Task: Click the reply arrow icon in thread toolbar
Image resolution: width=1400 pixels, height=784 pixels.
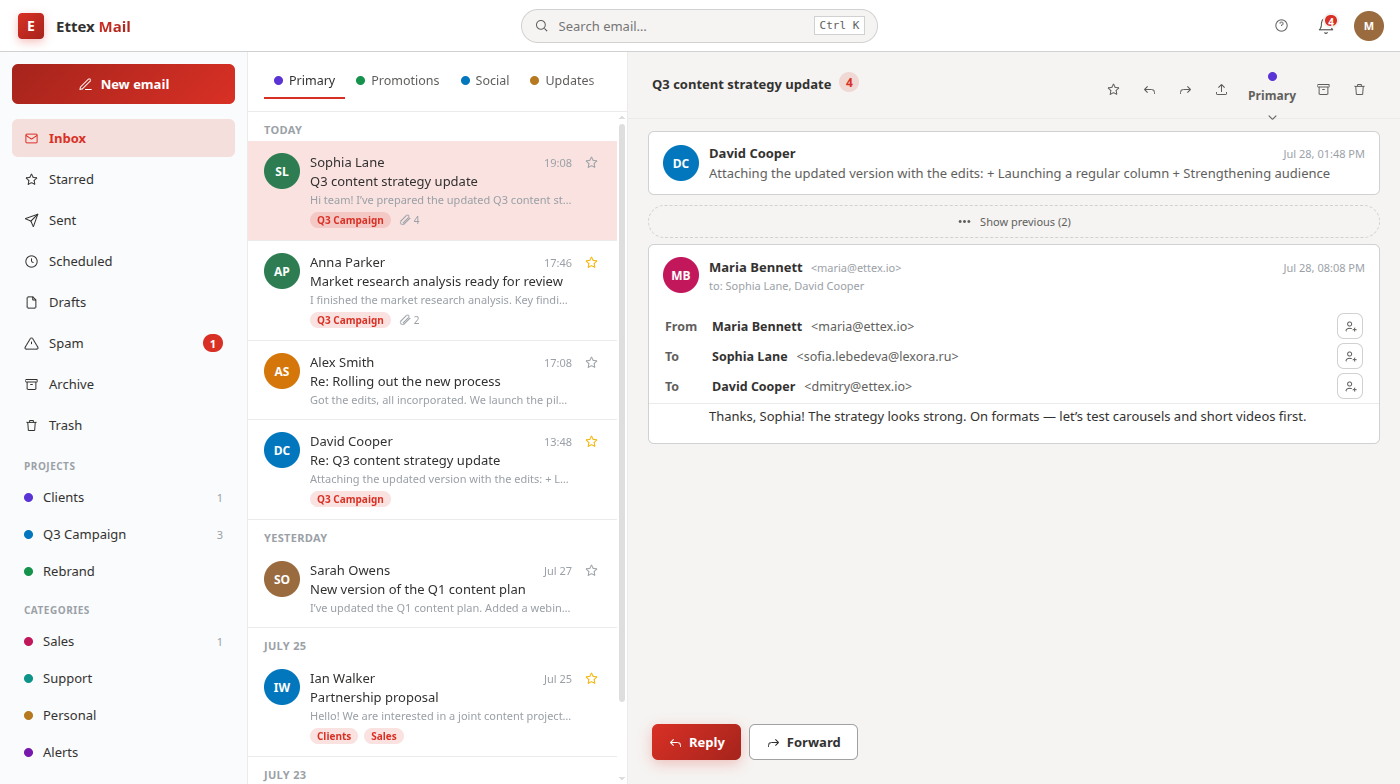Action: (x=1149, y=90)
